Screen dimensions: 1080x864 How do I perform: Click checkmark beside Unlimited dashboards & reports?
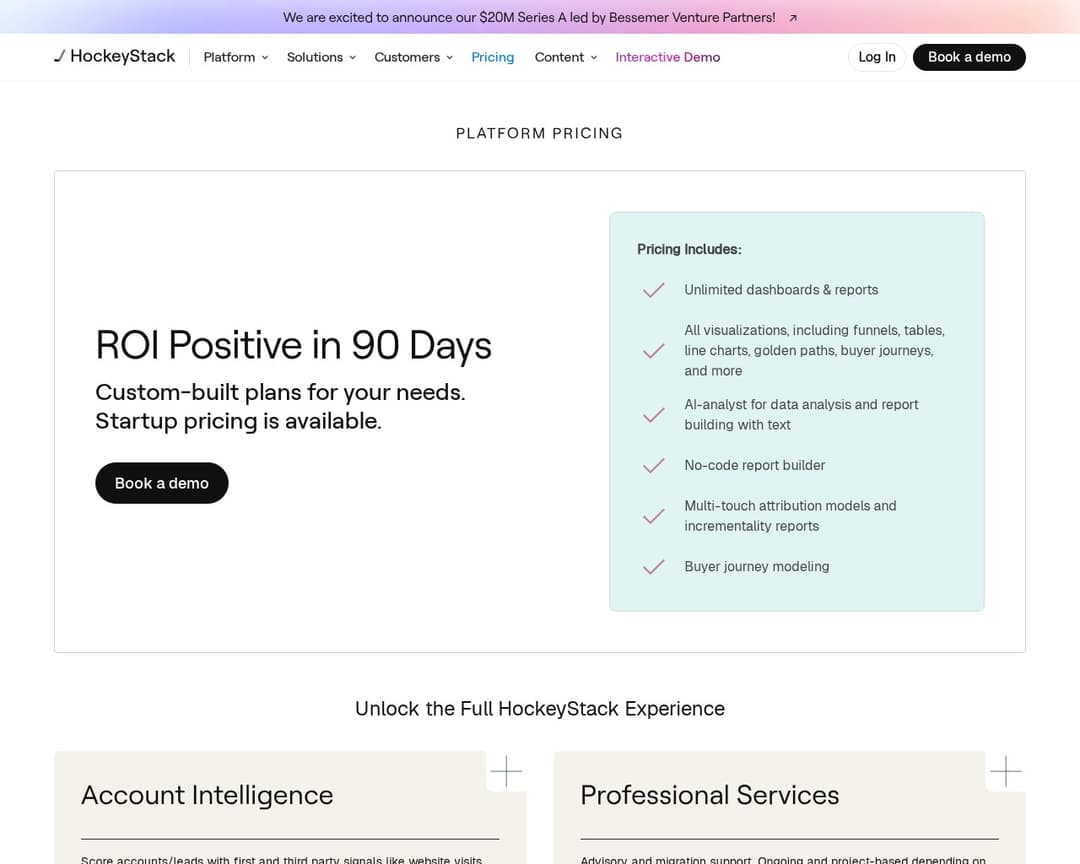[654, 290]
